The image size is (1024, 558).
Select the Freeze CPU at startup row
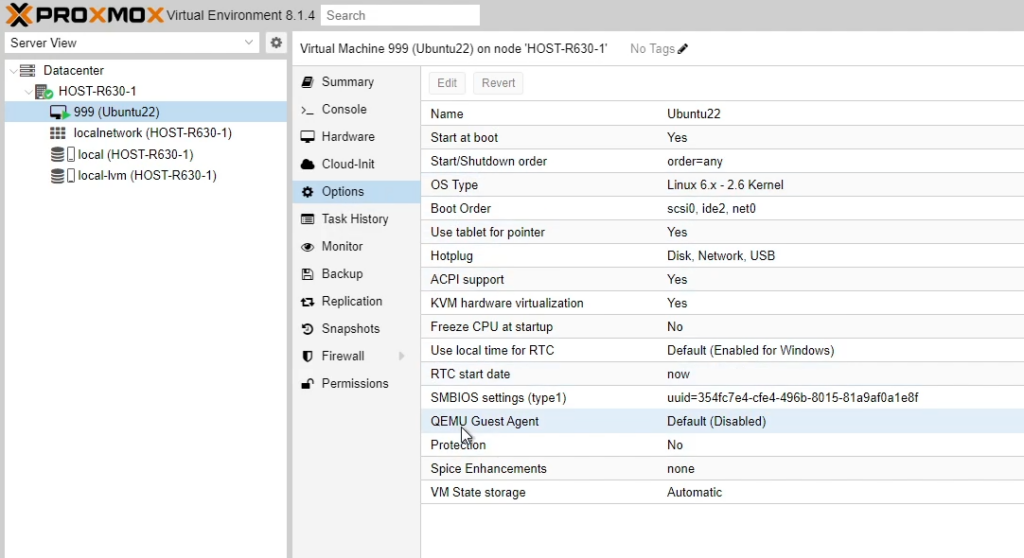click(x=722, y=327)
